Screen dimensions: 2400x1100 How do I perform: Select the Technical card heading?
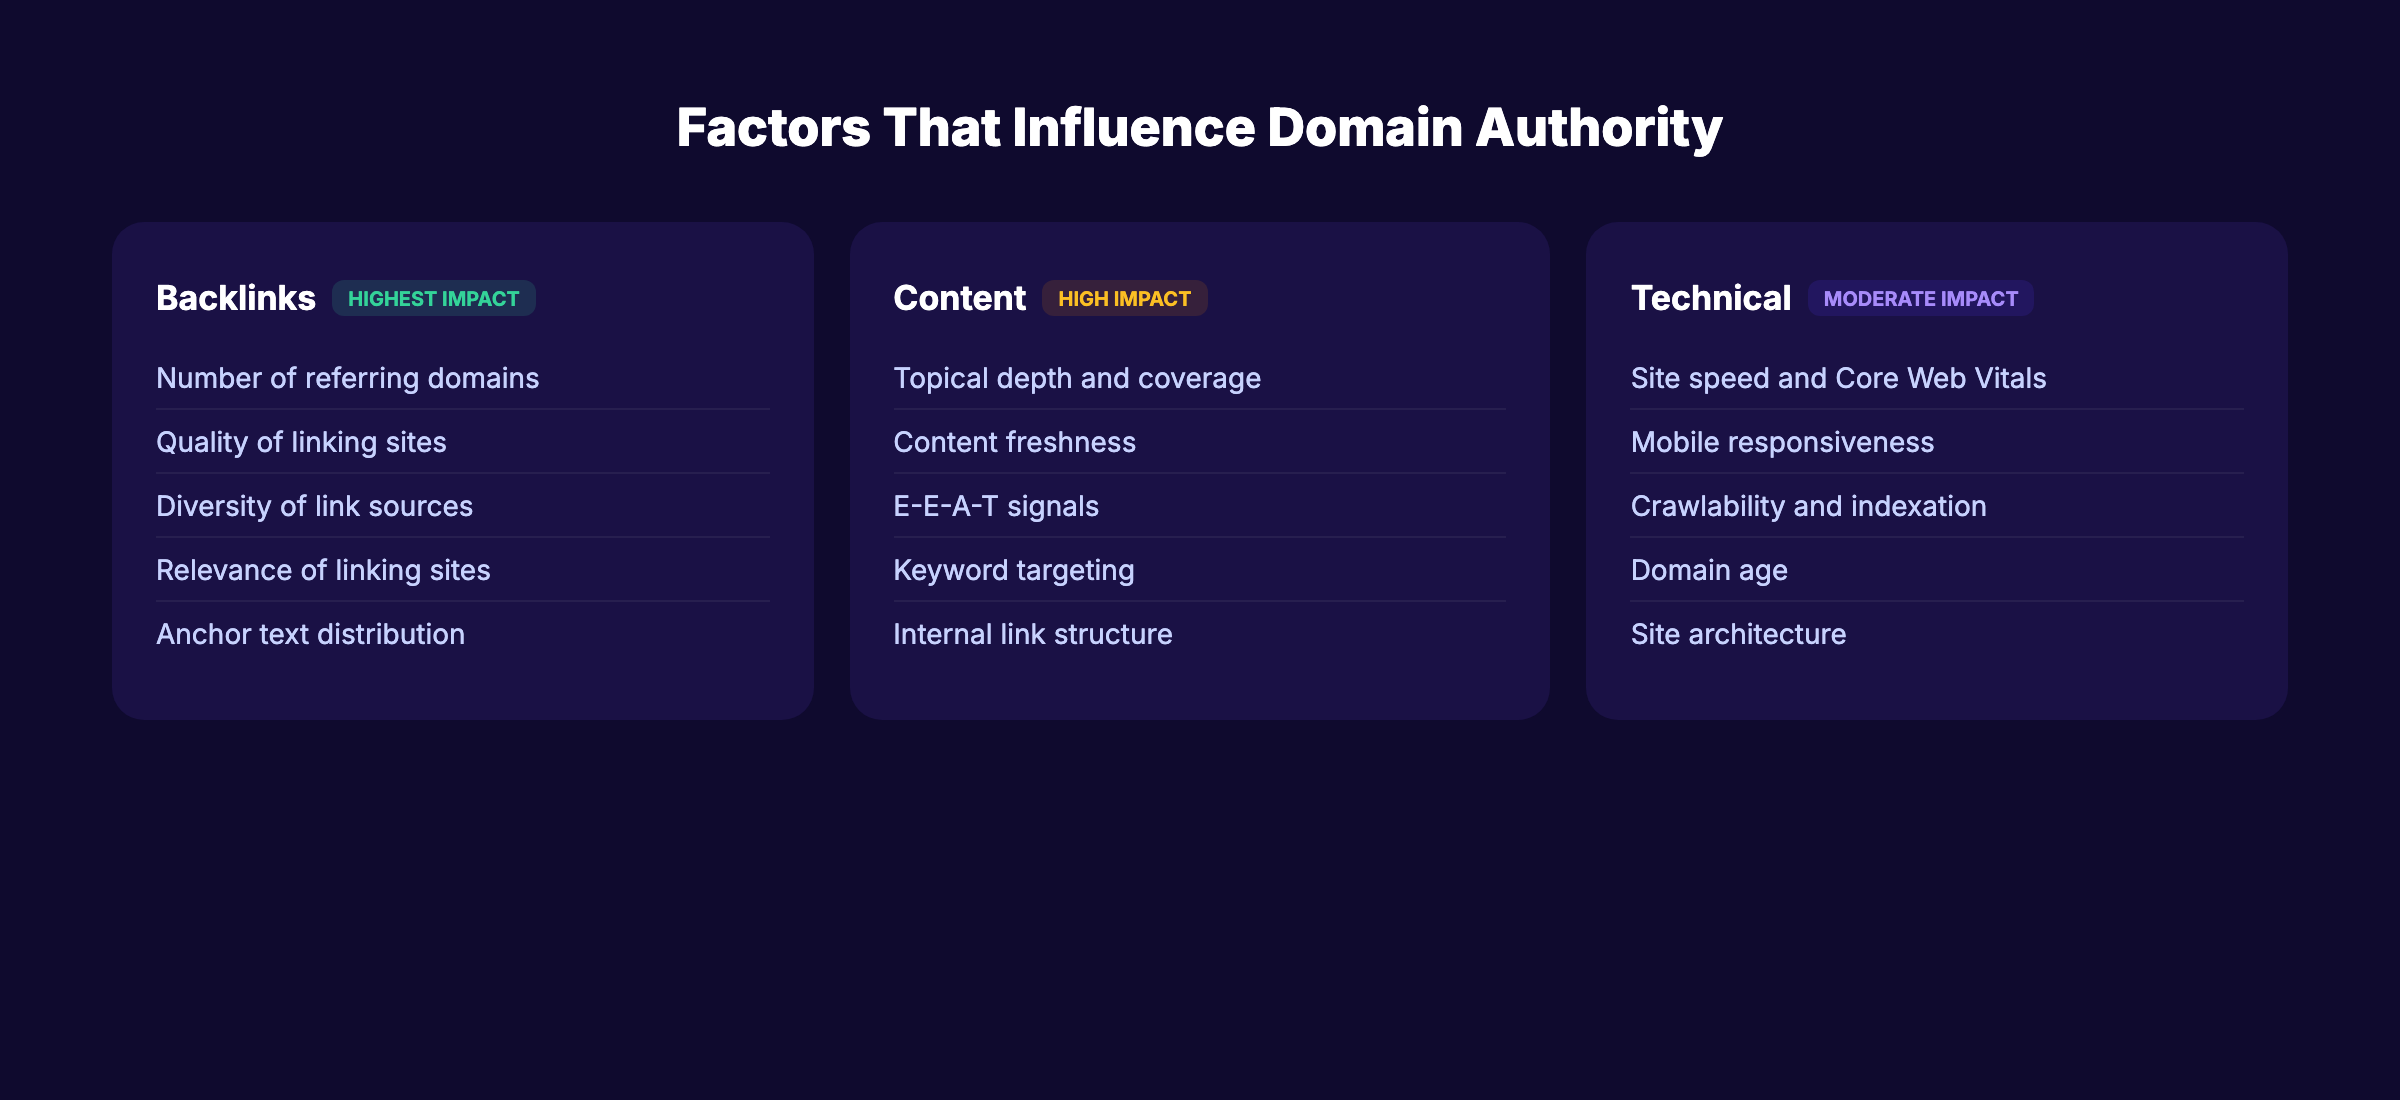click(x=1711, y=297)
